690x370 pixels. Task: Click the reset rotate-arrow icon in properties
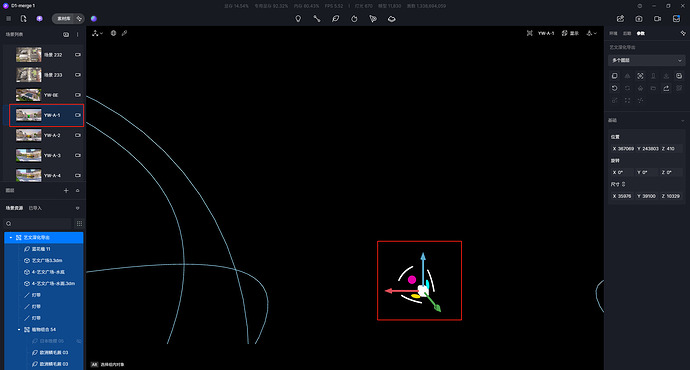click(615, 88)
